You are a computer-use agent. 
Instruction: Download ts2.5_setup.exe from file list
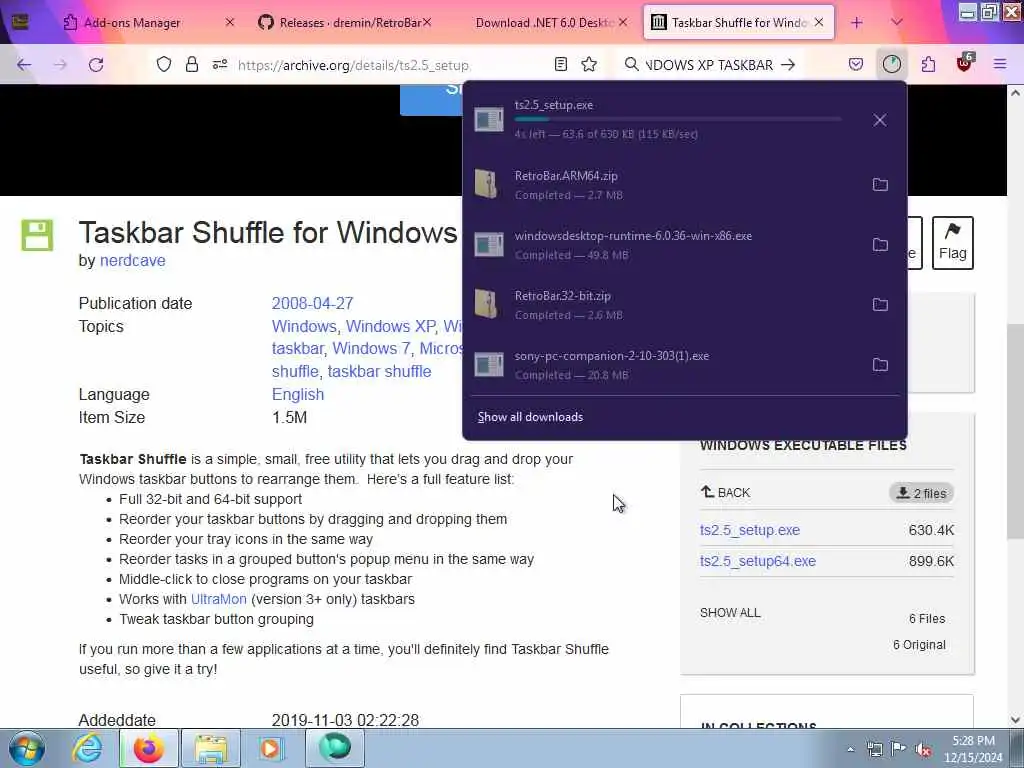point(750,530)
